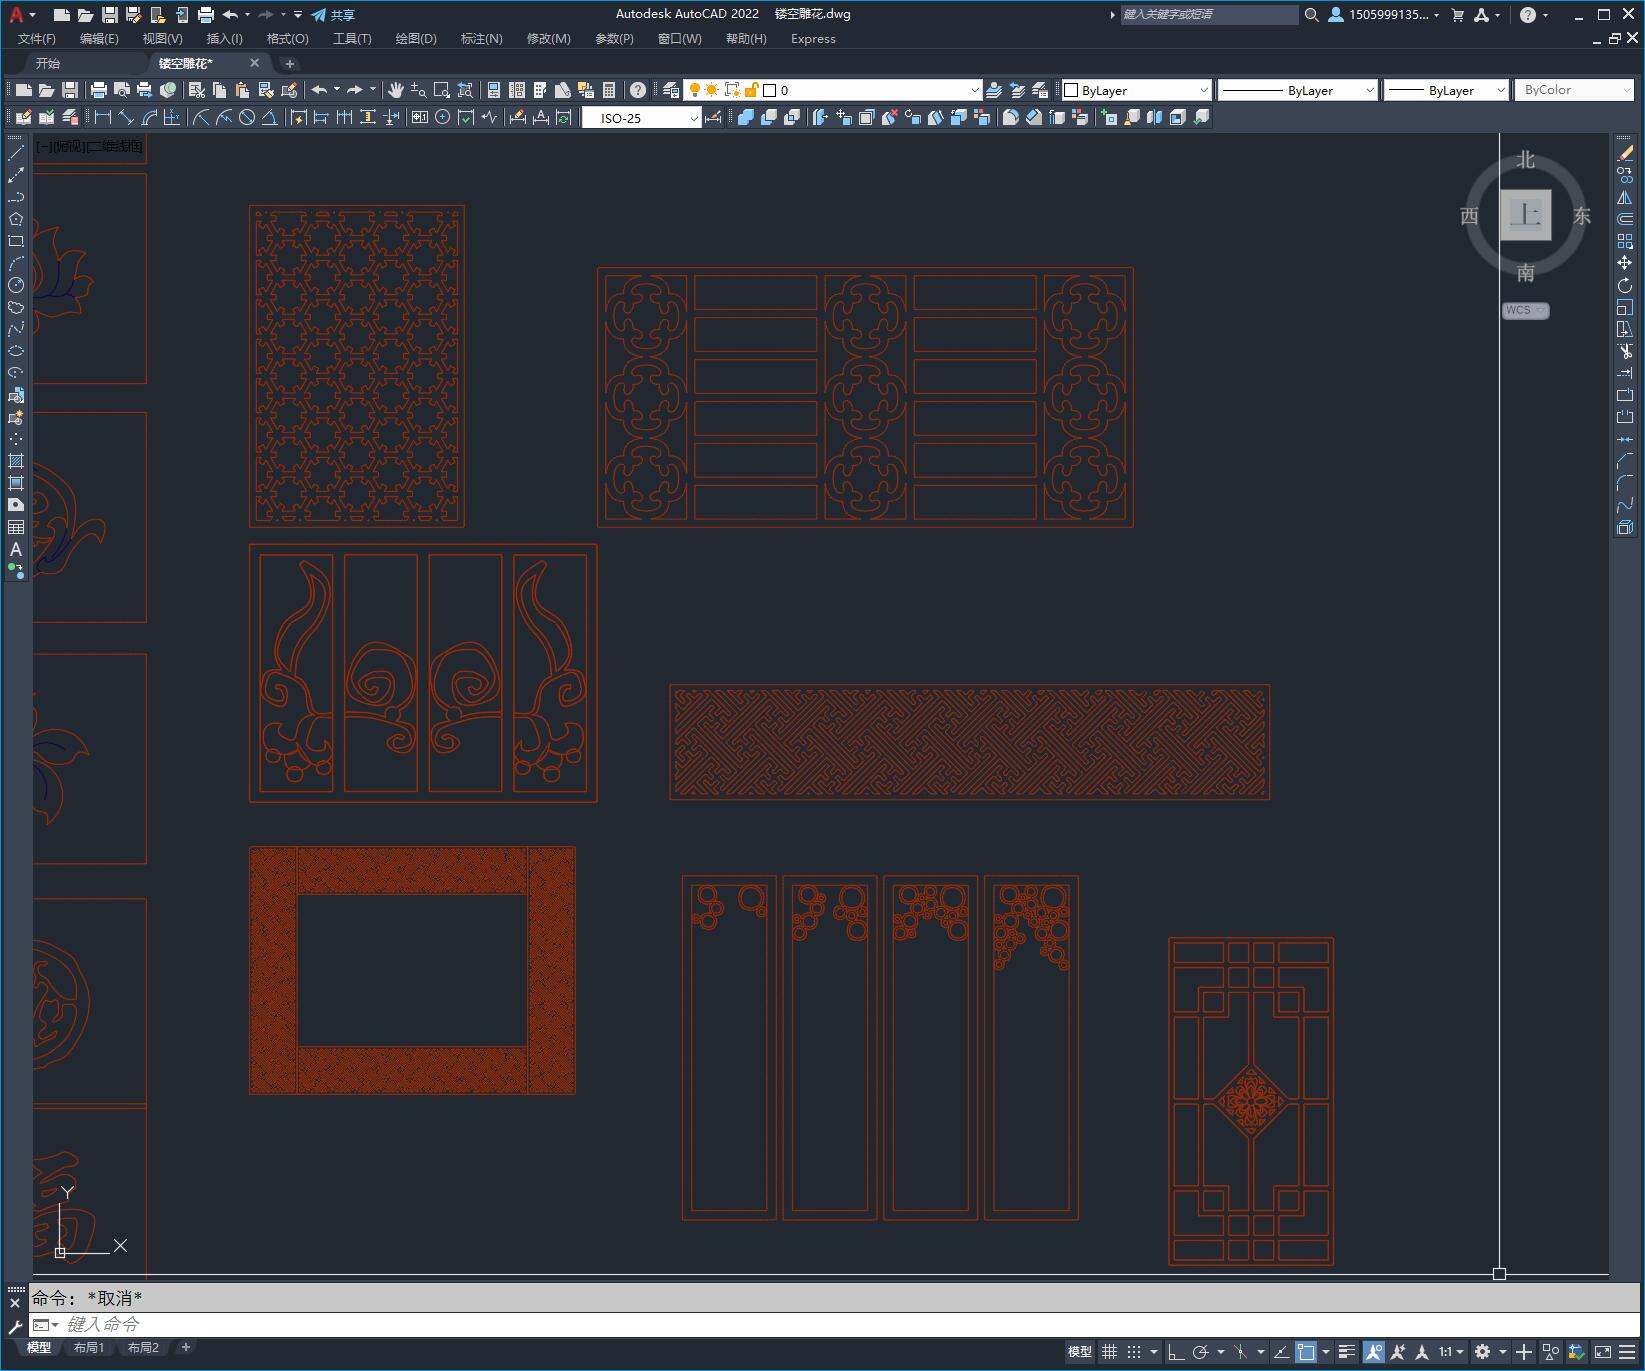Open the 文件(F) menu

tap(37, 39)
